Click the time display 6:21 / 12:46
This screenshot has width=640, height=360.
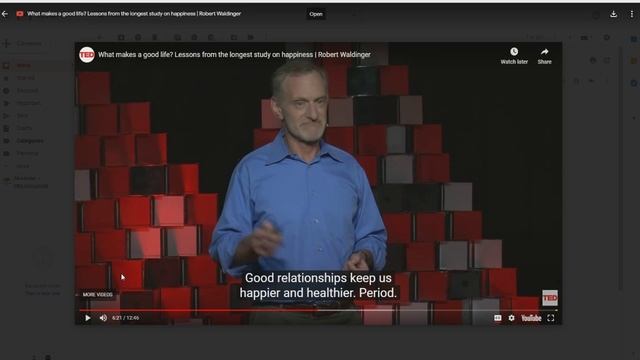pos(125,318)
